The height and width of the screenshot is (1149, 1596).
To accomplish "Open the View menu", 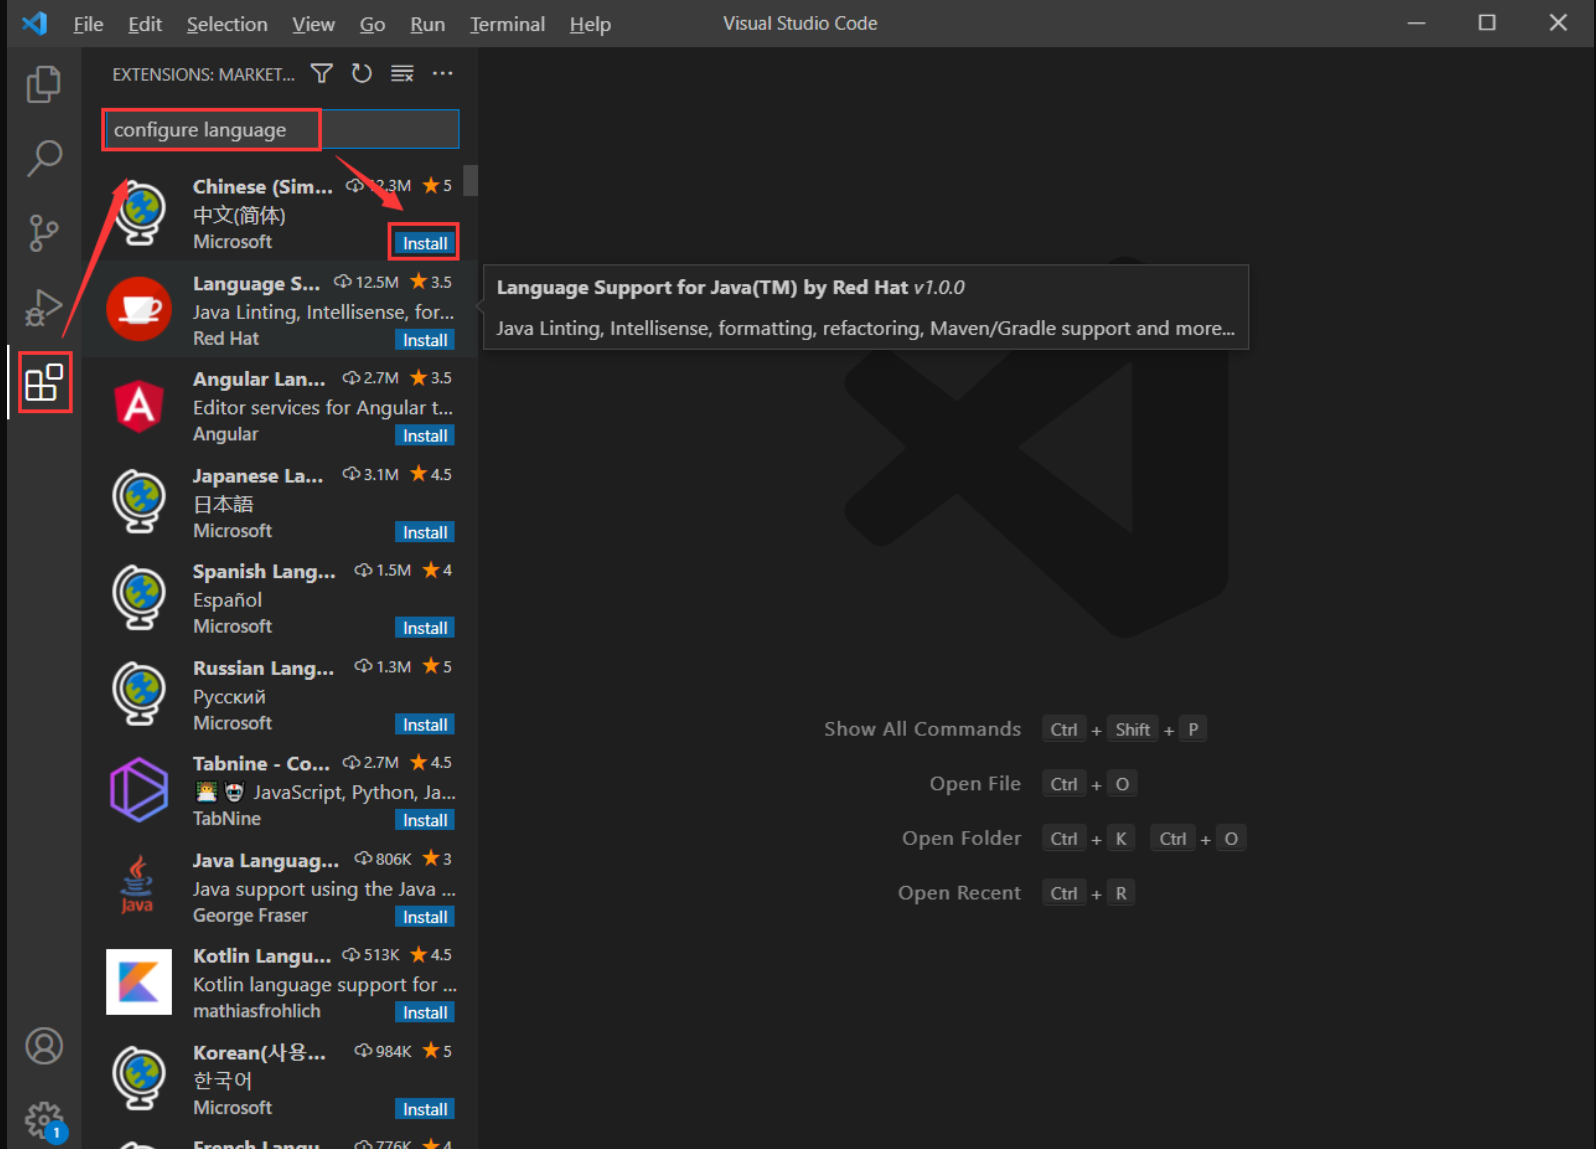I will [x=313, y=24].
